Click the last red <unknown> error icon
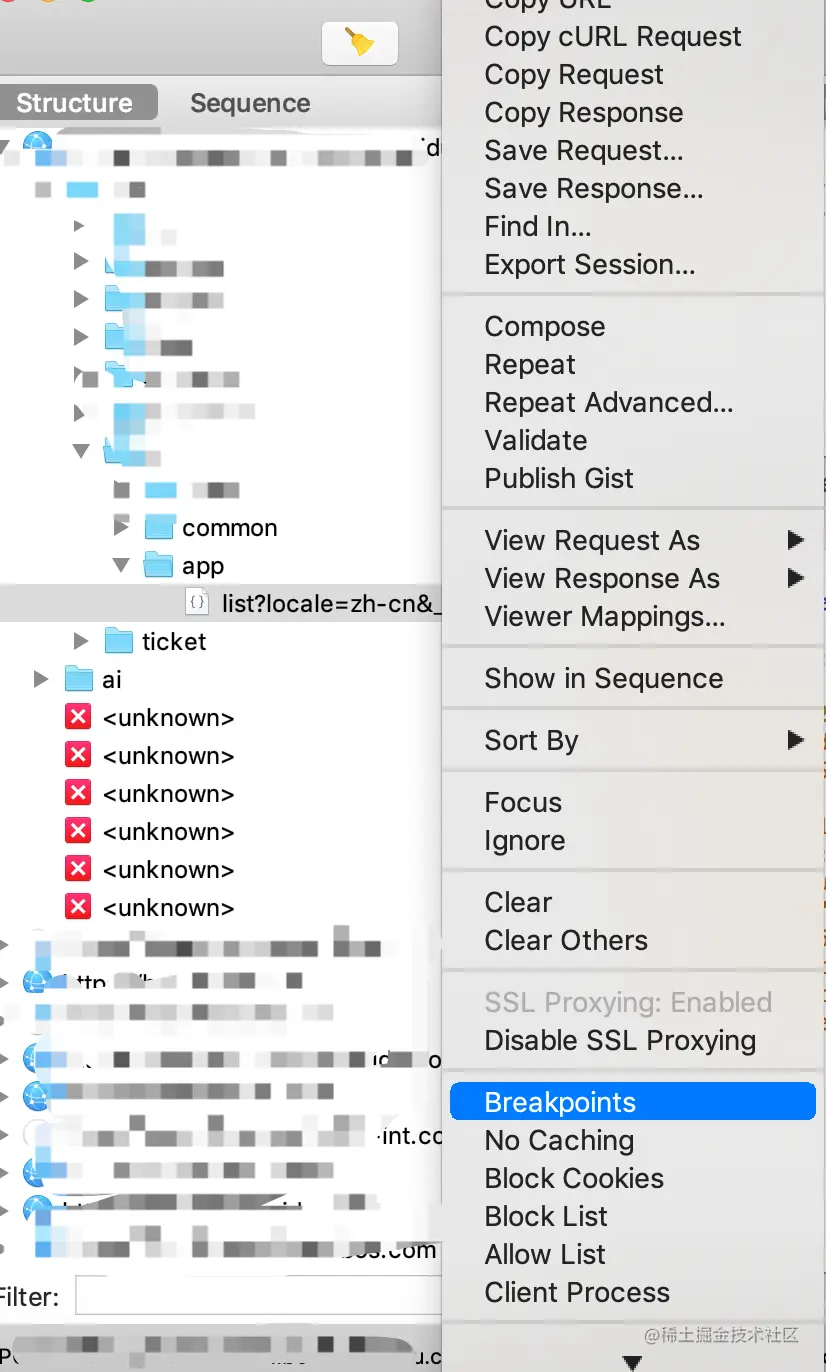826x1372 pixels. click(77, 907)
